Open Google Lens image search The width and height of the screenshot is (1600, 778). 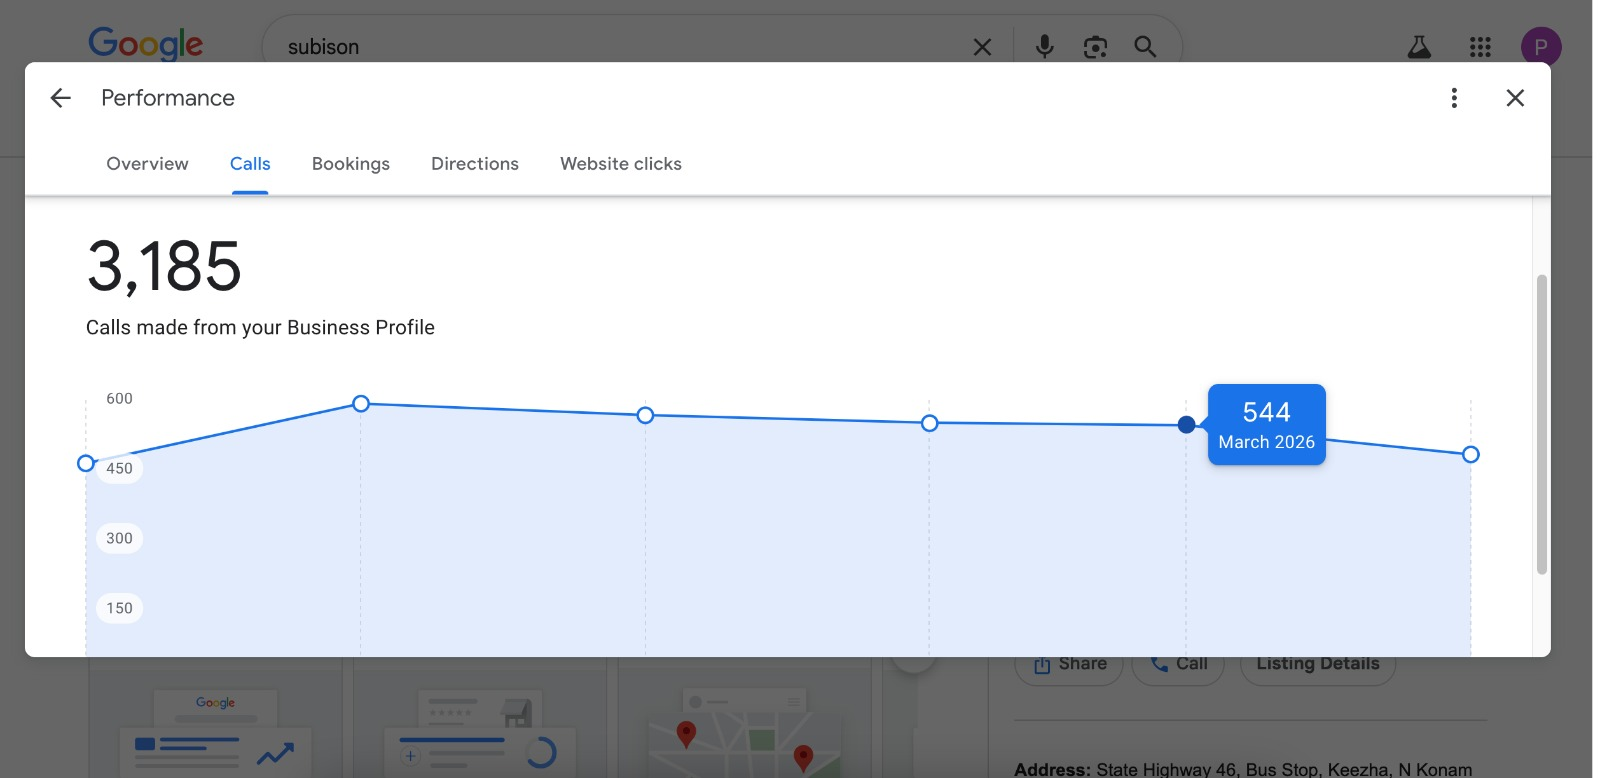[1095, 47]
